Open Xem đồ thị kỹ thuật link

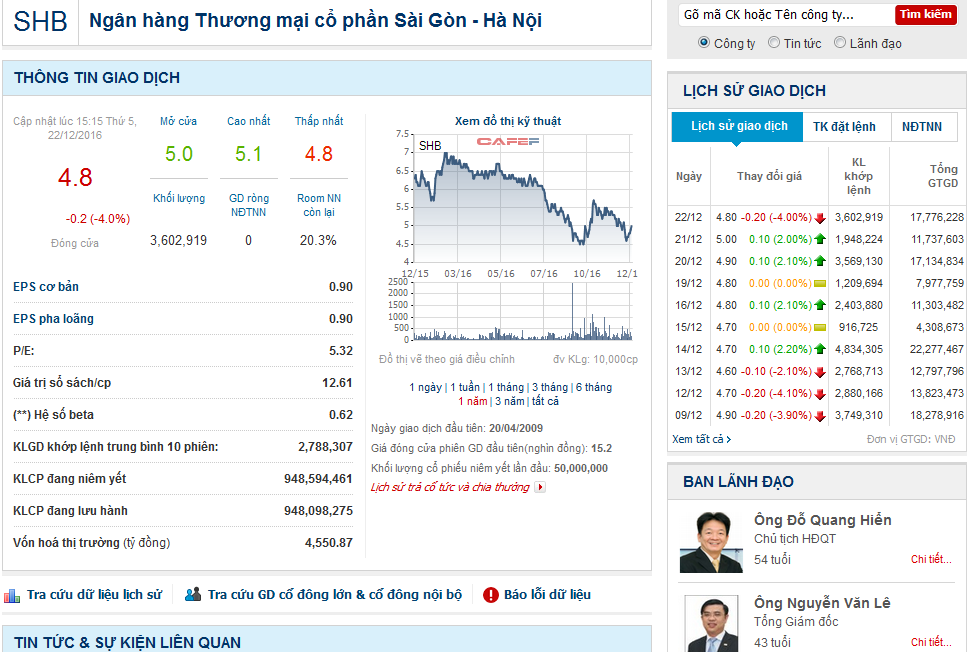pyautogui.click(x=508, y=122)
